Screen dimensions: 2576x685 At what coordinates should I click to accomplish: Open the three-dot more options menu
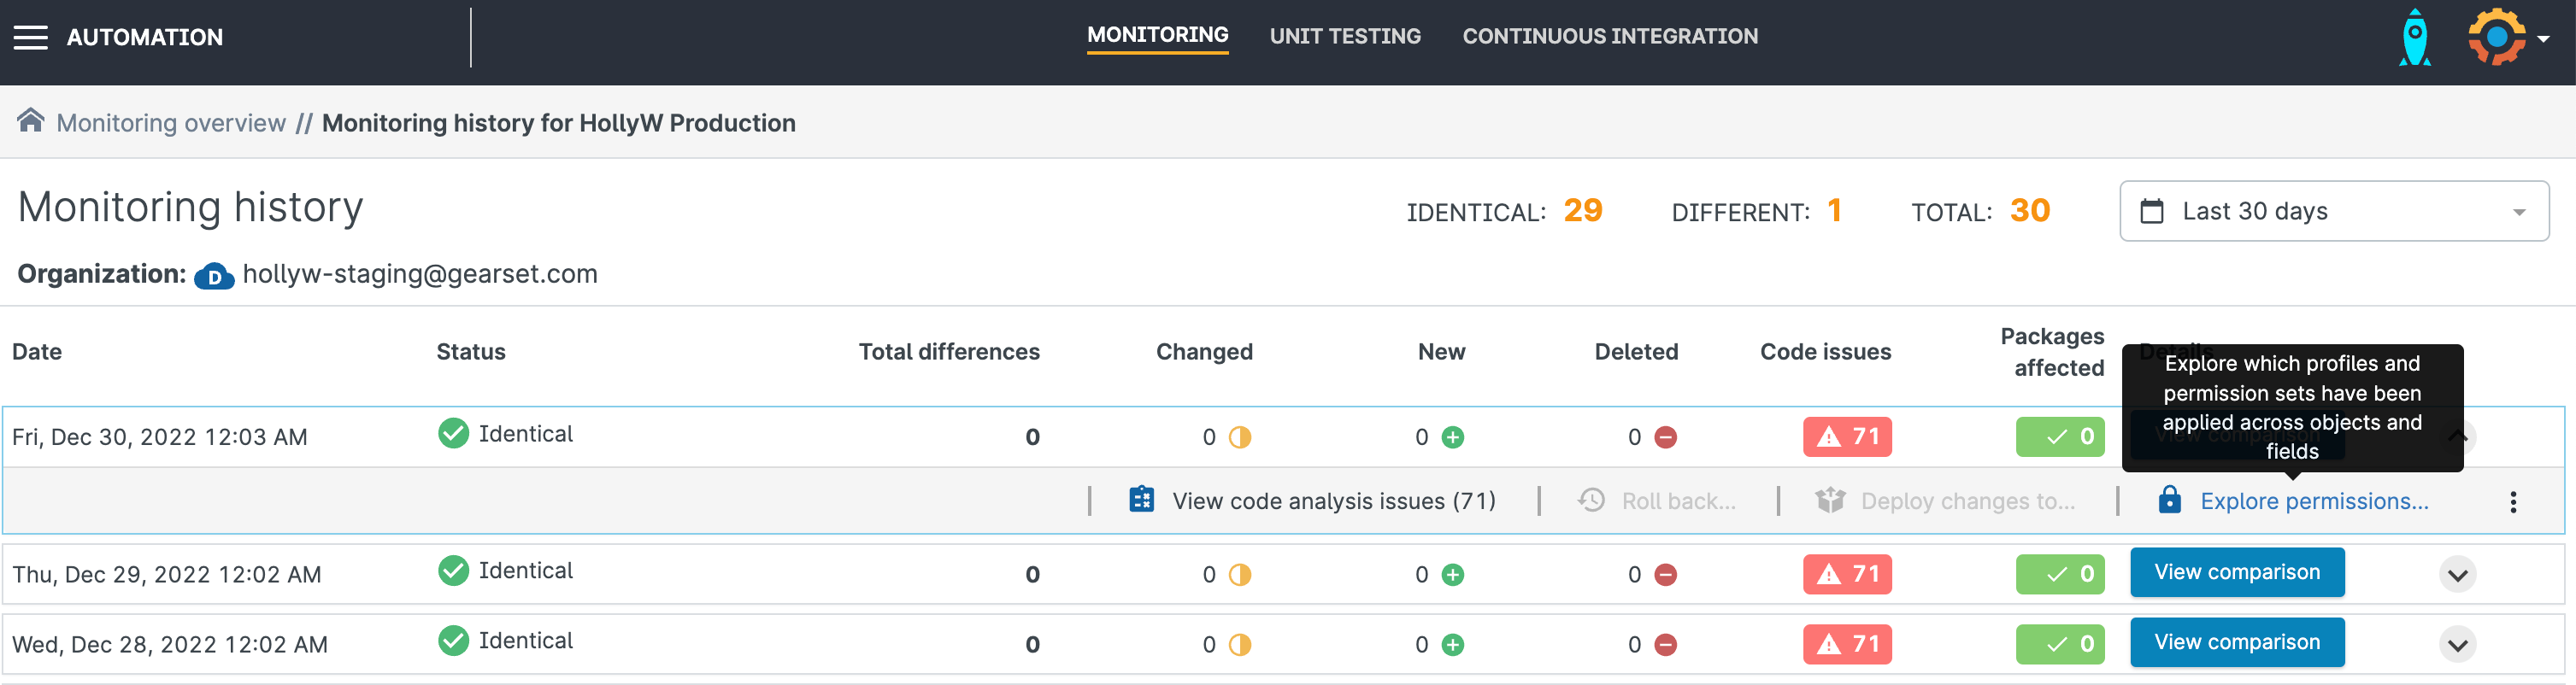[2512, 502]
